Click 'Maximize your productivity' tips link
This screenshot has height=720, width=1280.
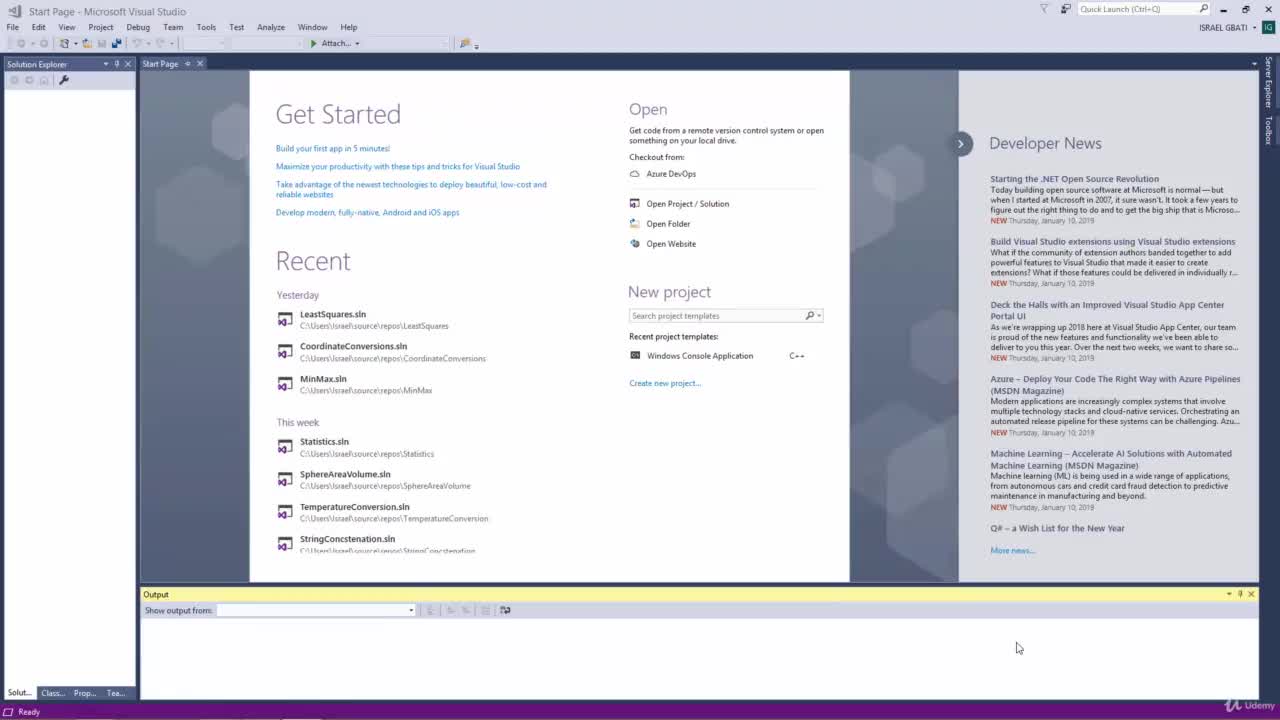point(398,167)
